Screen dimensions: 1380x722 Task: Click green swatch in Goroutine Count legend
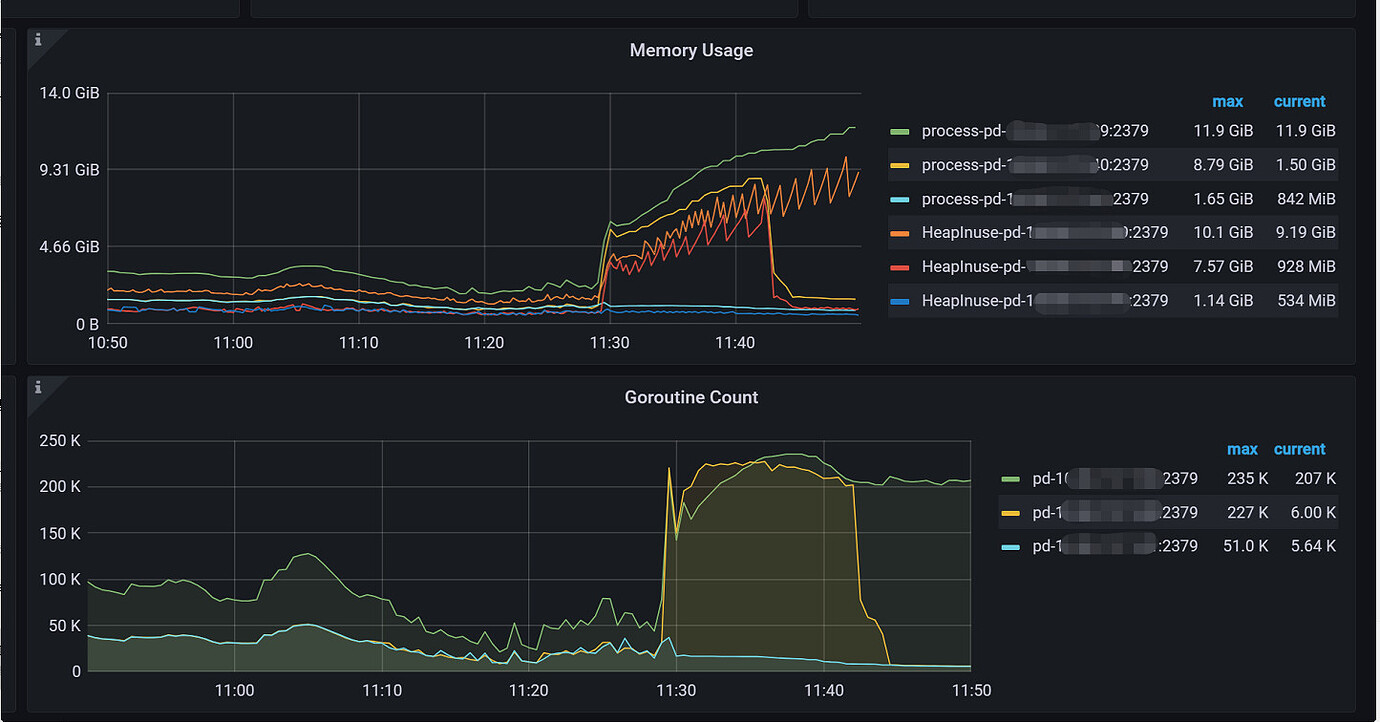coord(1011,479)
